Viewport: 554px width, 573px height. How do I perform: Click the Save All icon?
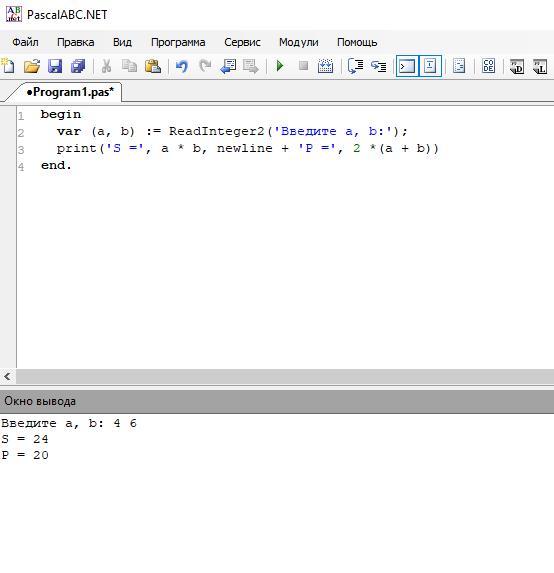(78, 66)
